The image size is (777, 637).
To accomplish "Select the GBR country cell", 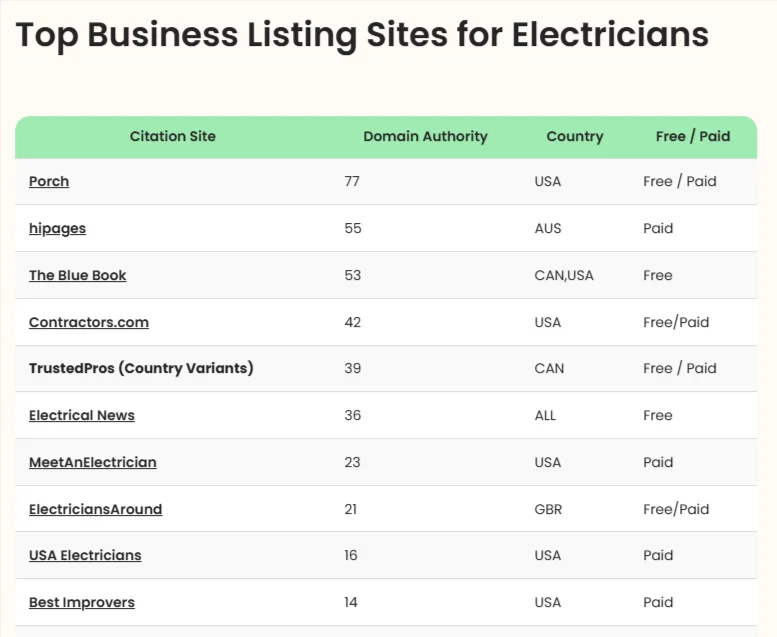I will [548, 509].
